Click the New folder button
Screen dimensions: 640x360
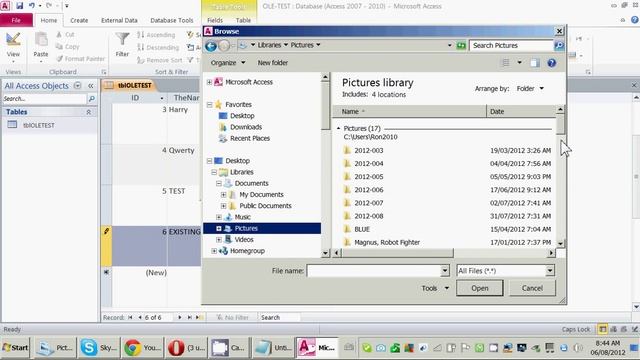(x=273, y=63)
